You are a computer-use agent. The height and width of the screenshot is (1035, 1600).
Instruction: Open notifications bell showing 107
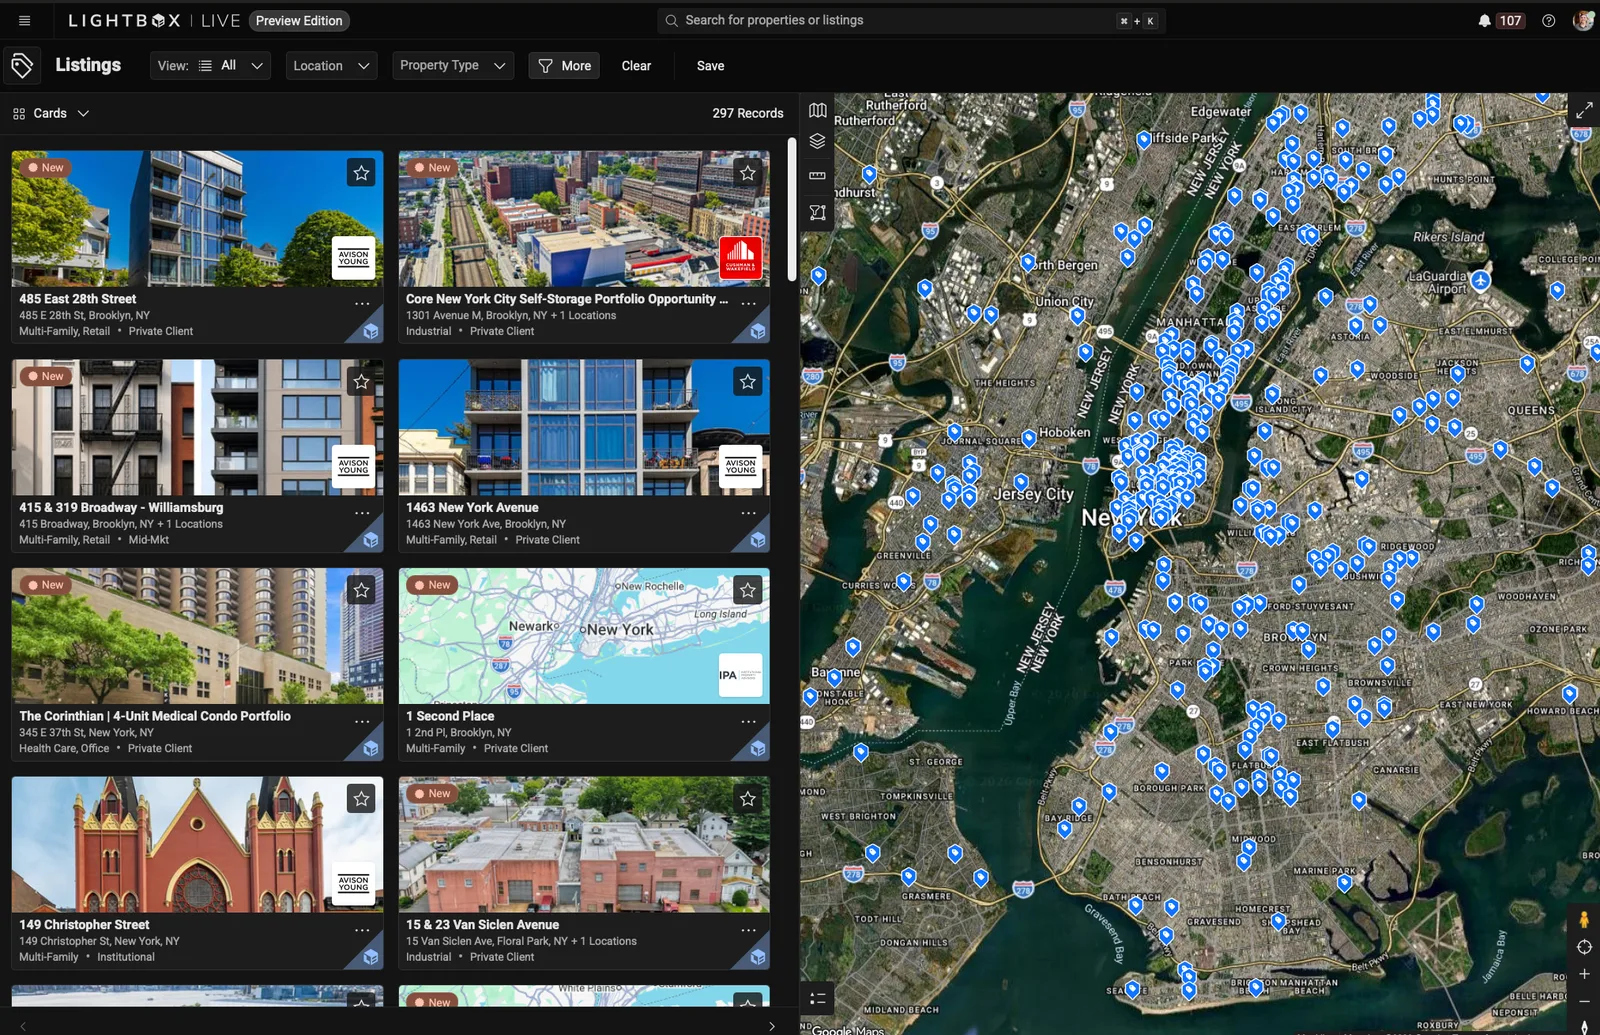[1500, 20]
